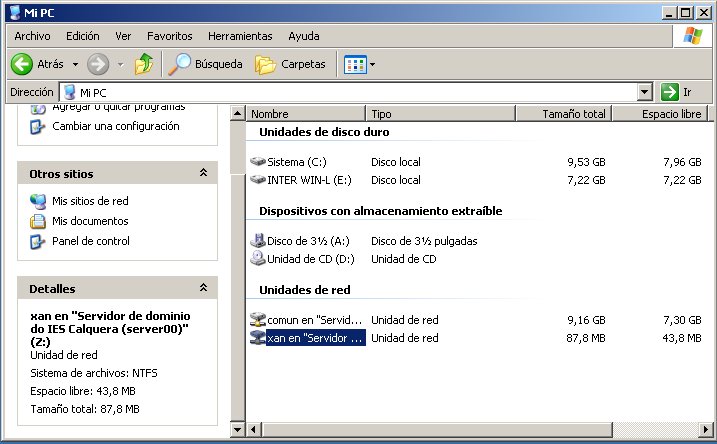The width and height of the screenshot is (717, 444).
Task: Click the Mis documentos icon
Action: pyautogui.click(x=38, y=221)
